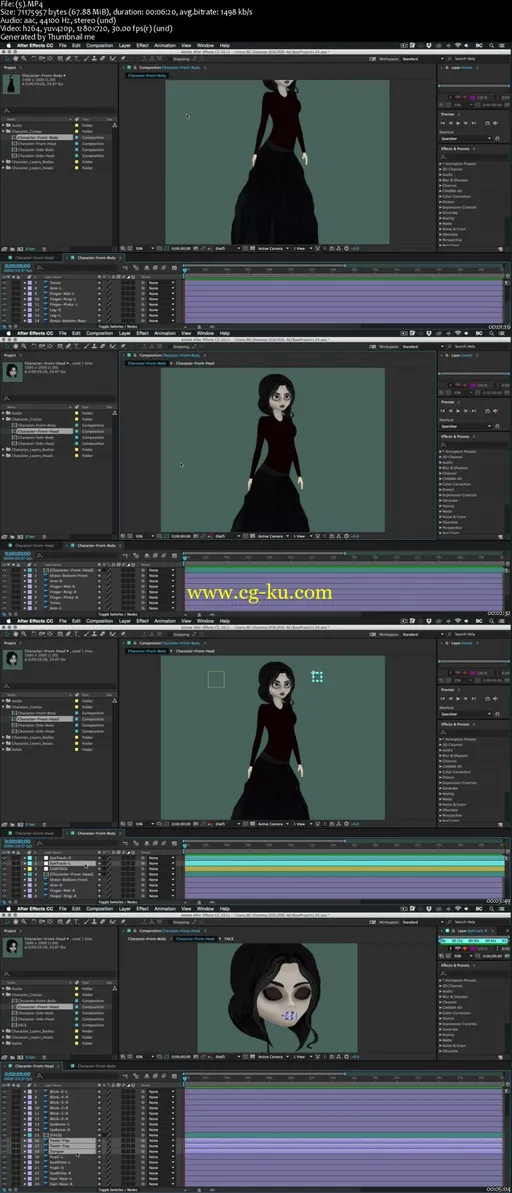The width and height of the screenshot is (512, 1193).
Task: Expand Color Correction effects in frame 00:01:16
Action: 440,196
